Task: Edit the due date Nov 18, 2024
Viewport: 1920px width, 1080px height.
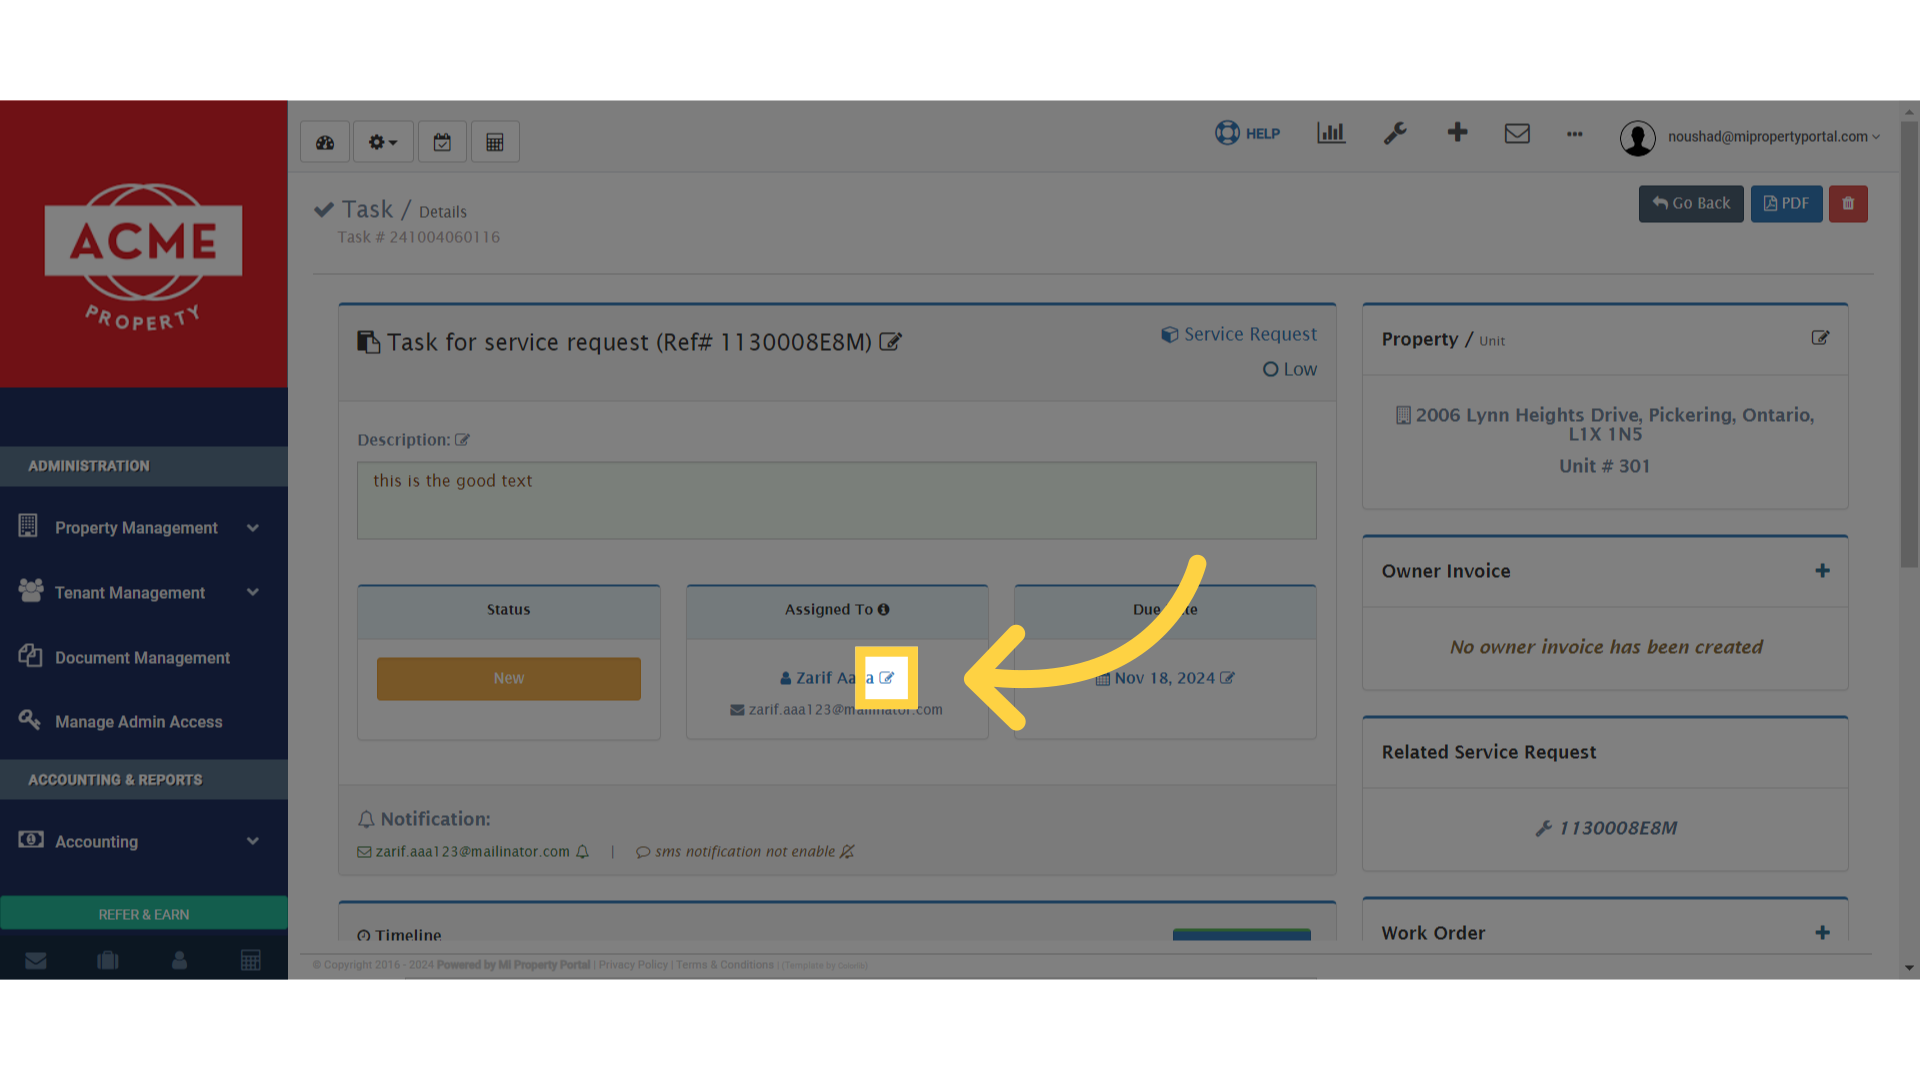Action: 1228,677
